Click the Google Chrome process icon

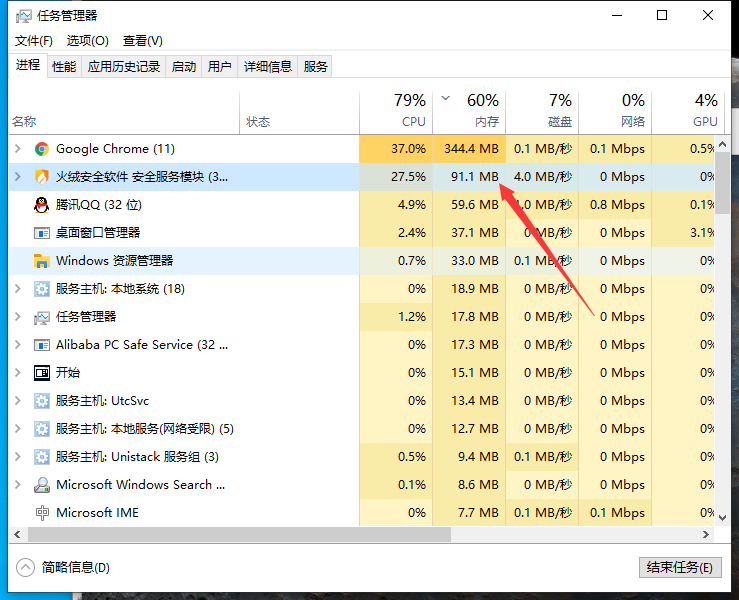pos(41,149)
